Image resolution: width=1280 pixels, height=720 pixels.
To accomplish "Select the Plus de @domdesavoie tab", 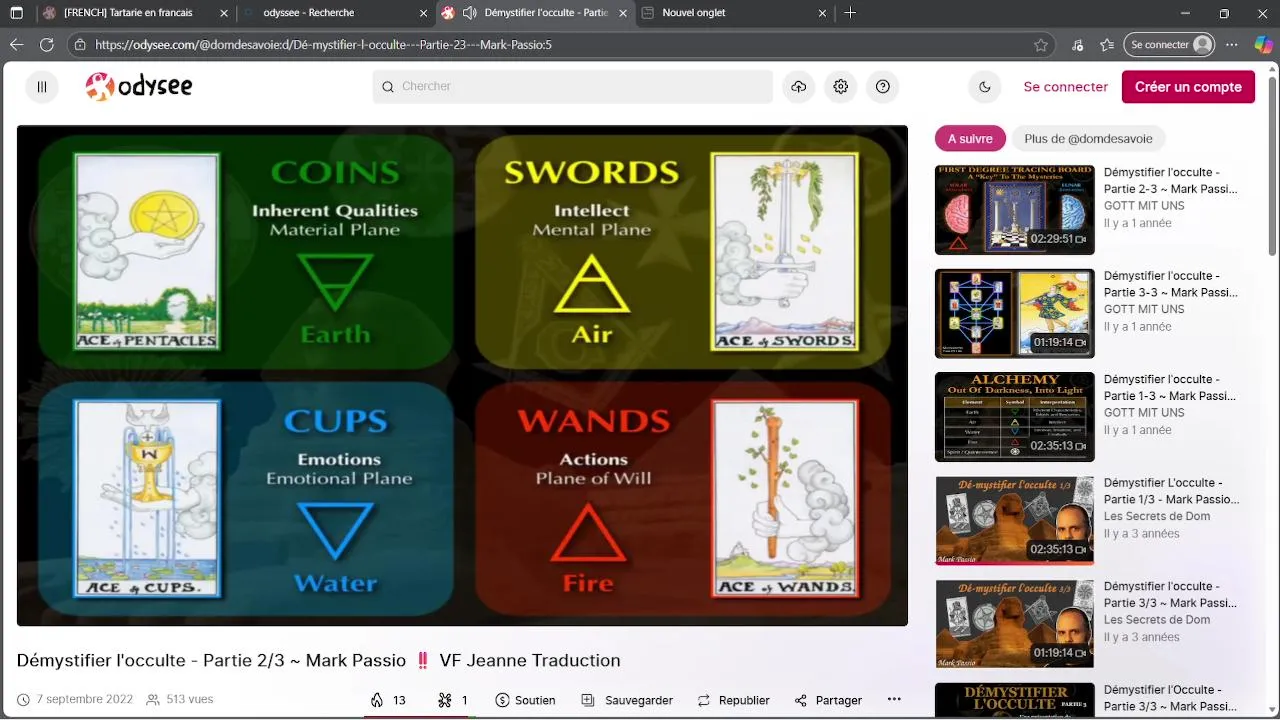I will pyautogui.click(x=1088, y=139).
